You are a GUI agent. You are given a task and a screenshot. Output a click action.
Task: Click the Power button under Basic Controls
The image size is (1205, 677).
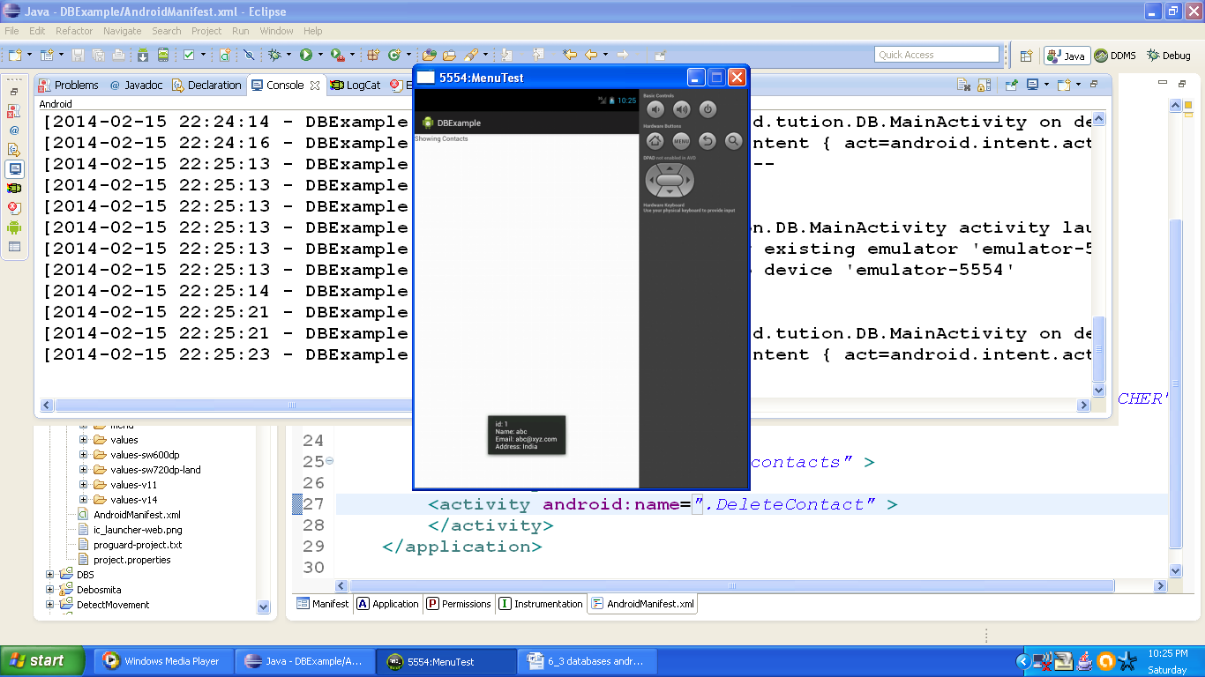708,109
